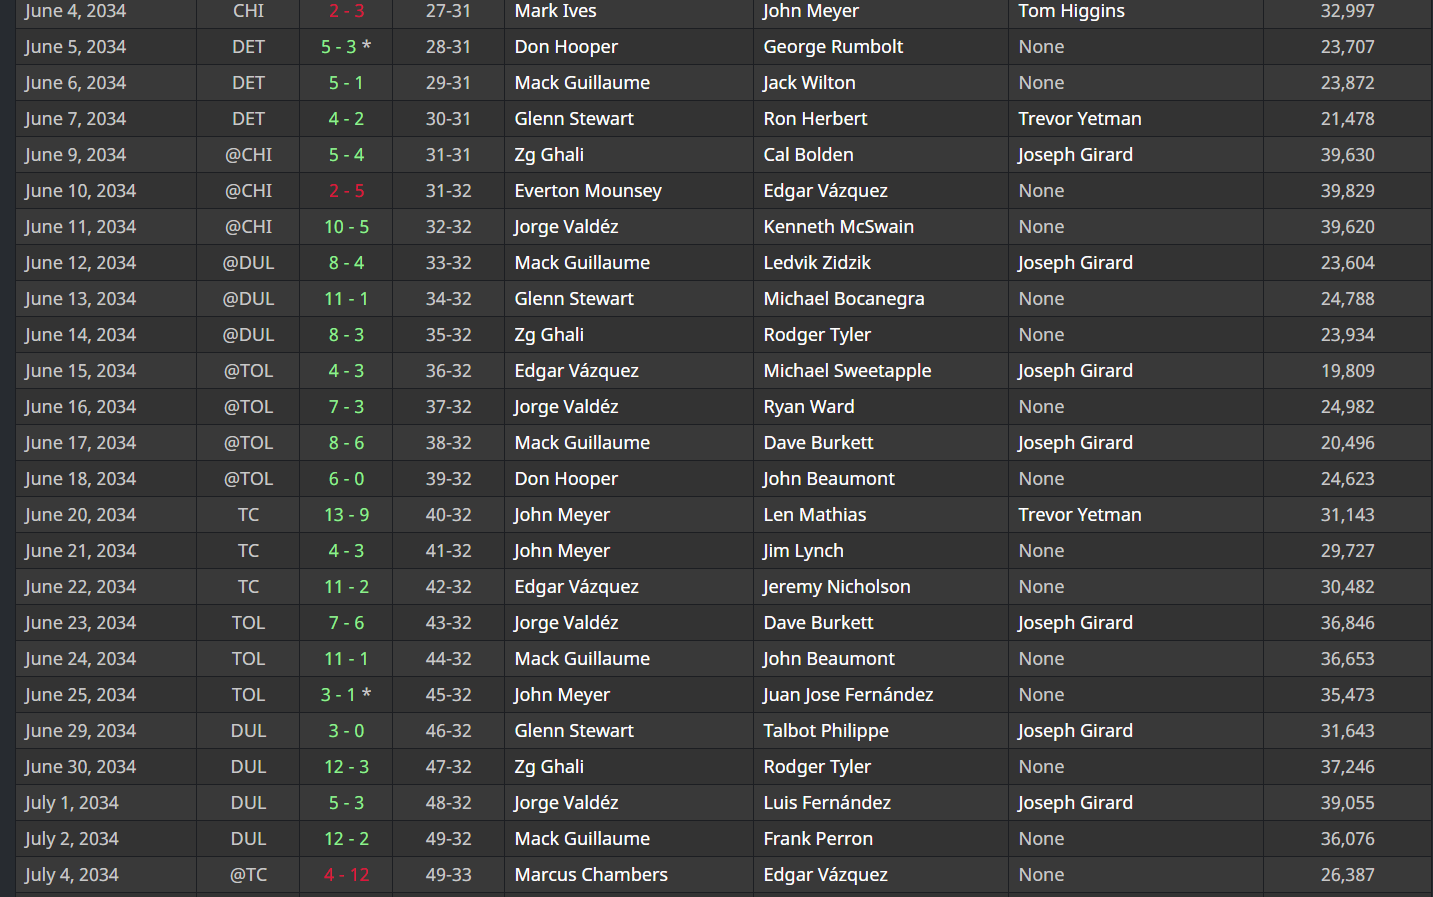Select losing pitcher Michael Bocanegra
This screenshot has height=897, width=1433.
pos(844,299)
